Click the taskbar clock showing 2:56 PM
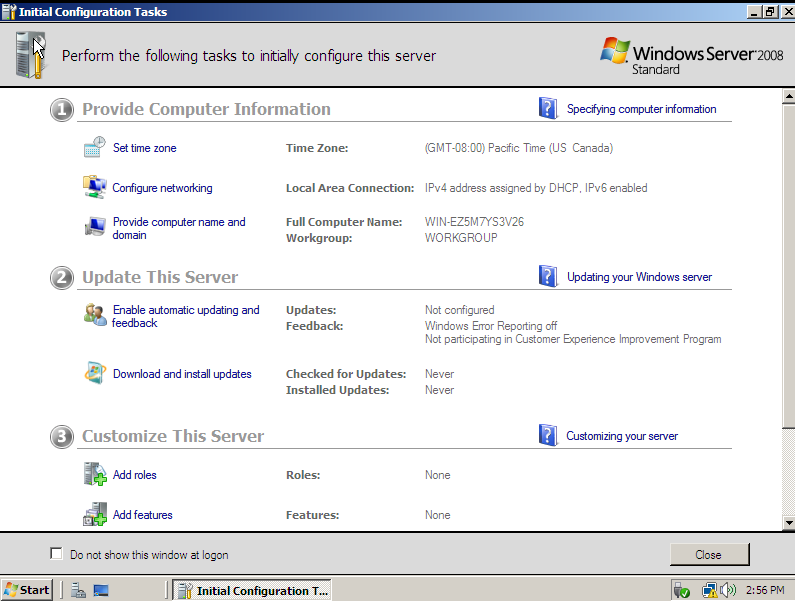Screen dimensions: 795x601 [765, 590]
